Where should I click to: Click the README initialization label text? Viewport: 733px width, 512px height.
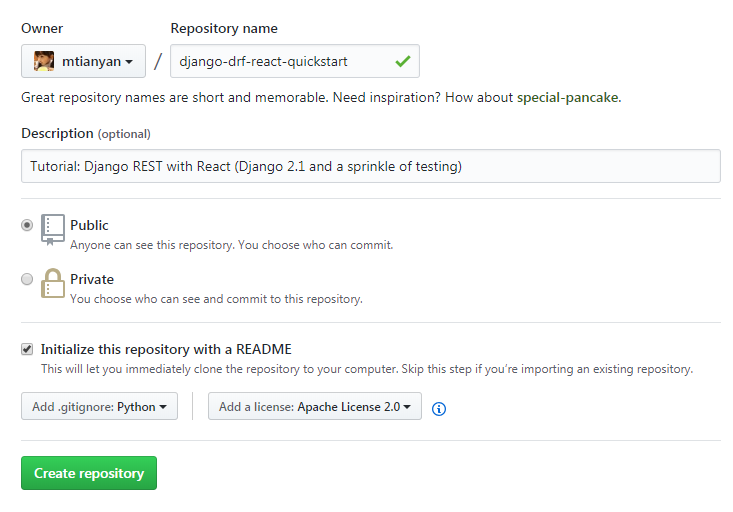point(166,349)
